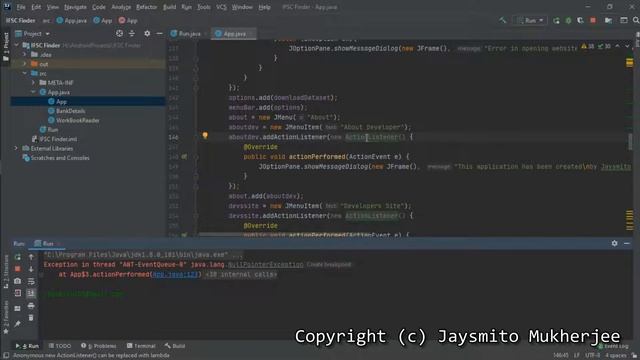Open Project panel settings gear
Screen dimensions: 640x360
pos(147,33)
